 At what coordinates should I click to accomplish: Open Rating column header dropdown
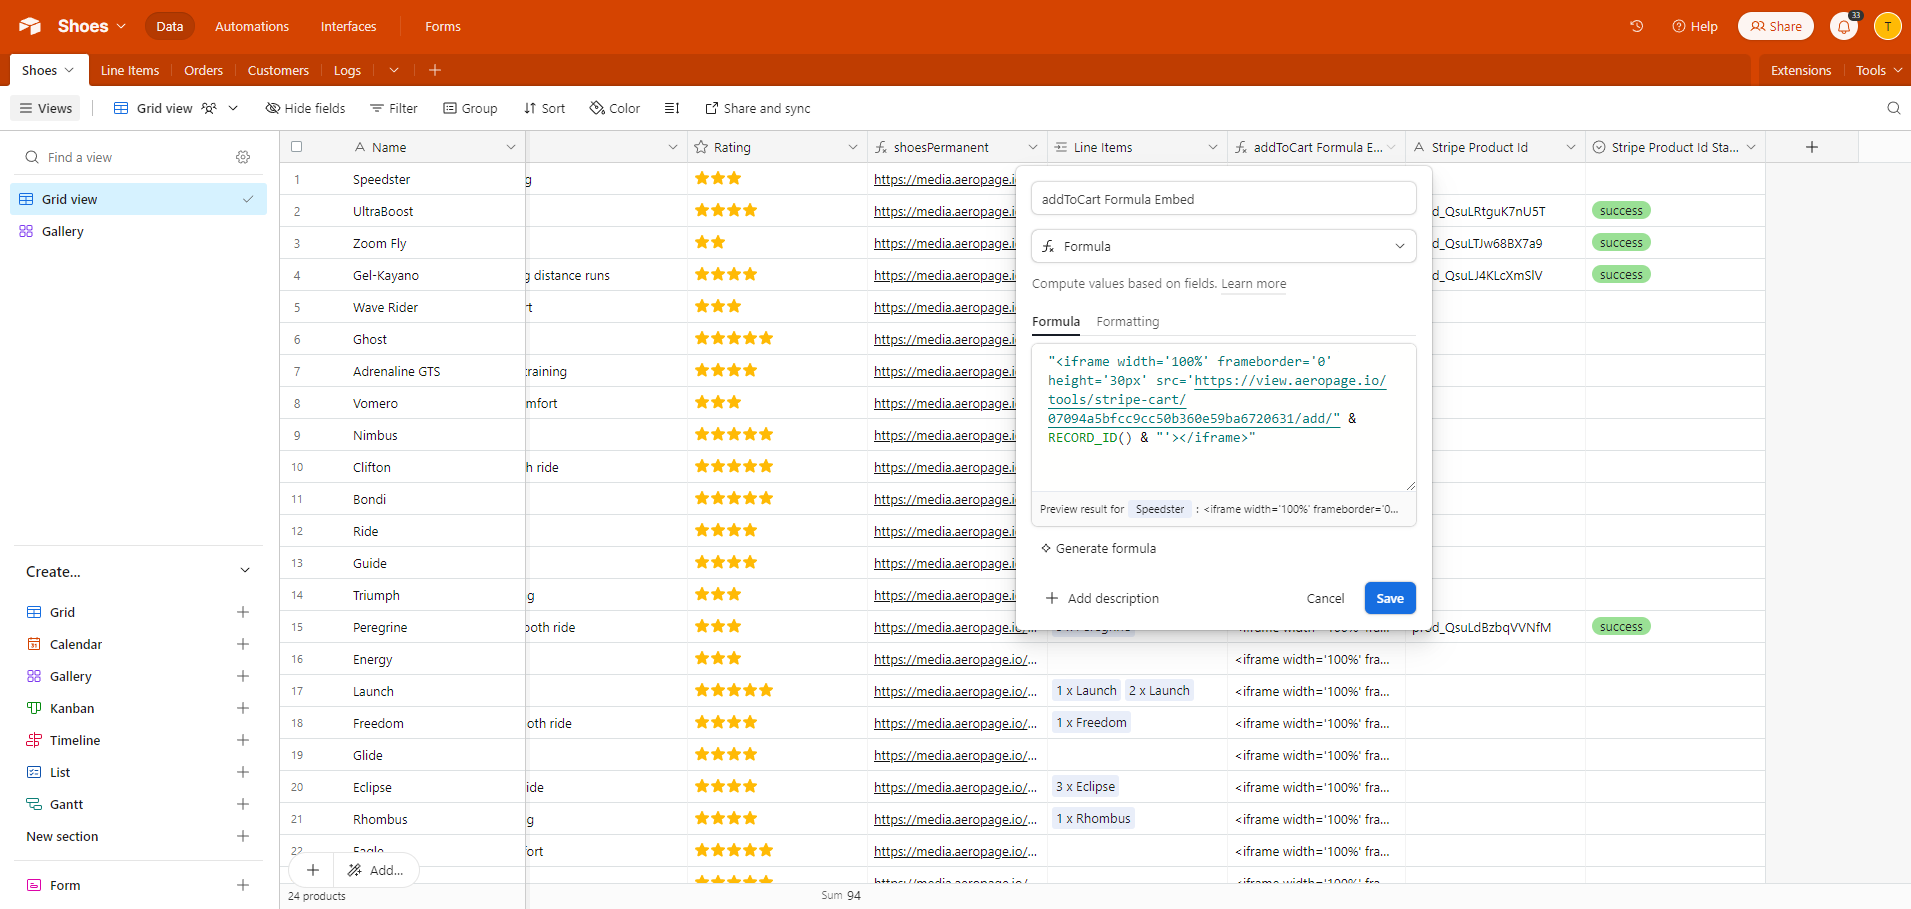pyautogui.click(x=853, y=147)
